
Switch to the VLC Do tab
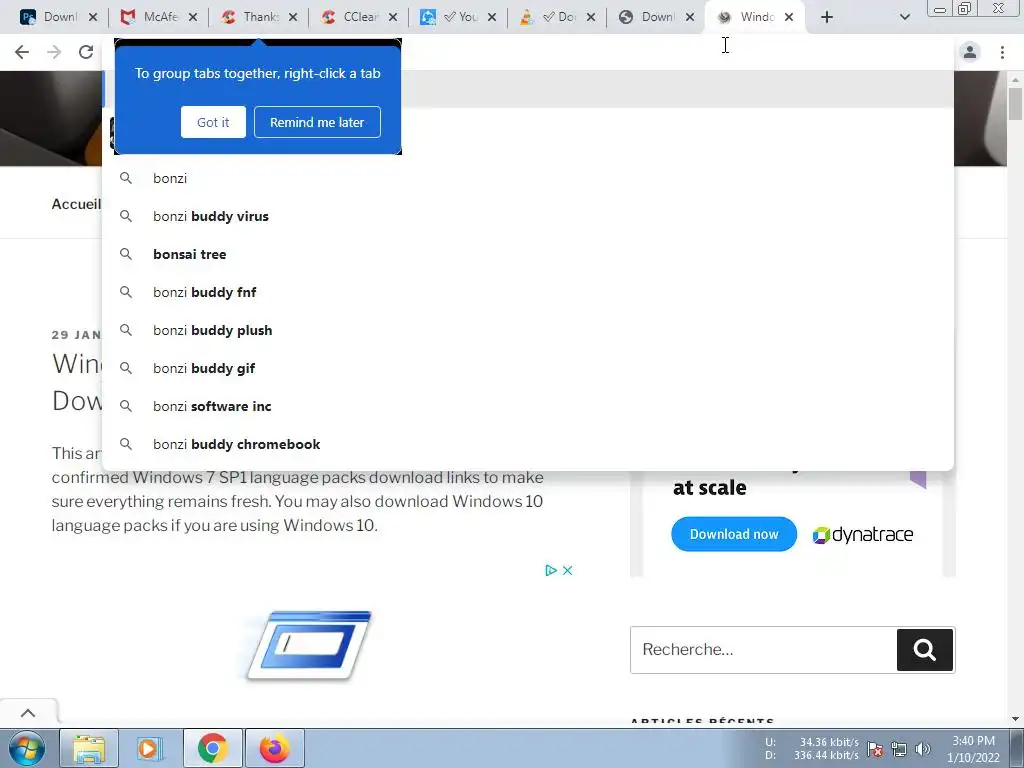(549, 17)
